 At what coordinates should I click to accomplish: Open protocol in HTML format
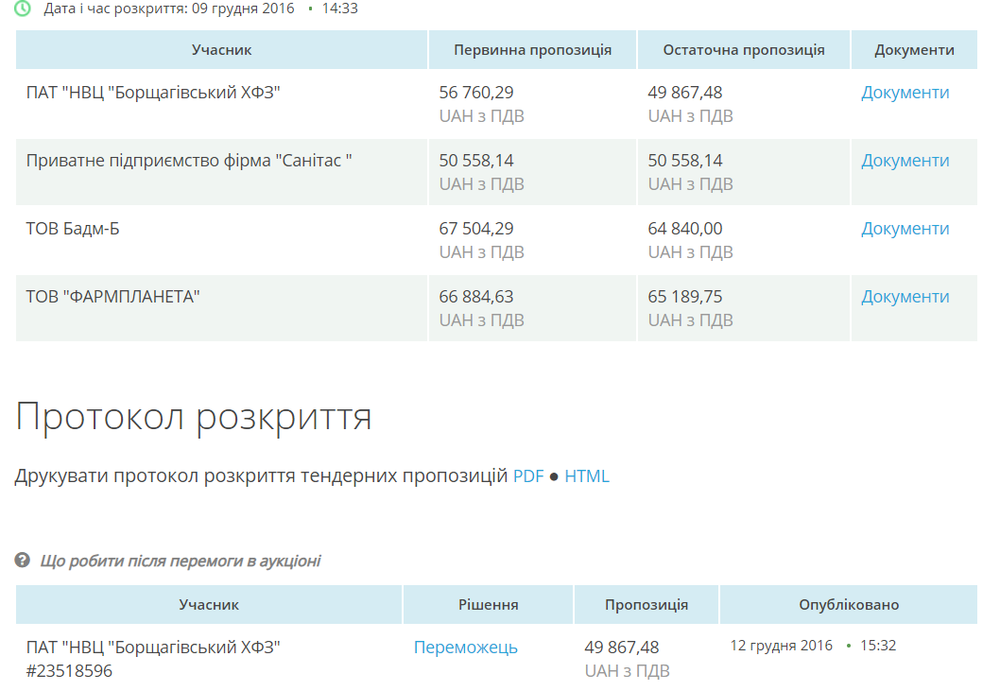click(x=587, y=477)
